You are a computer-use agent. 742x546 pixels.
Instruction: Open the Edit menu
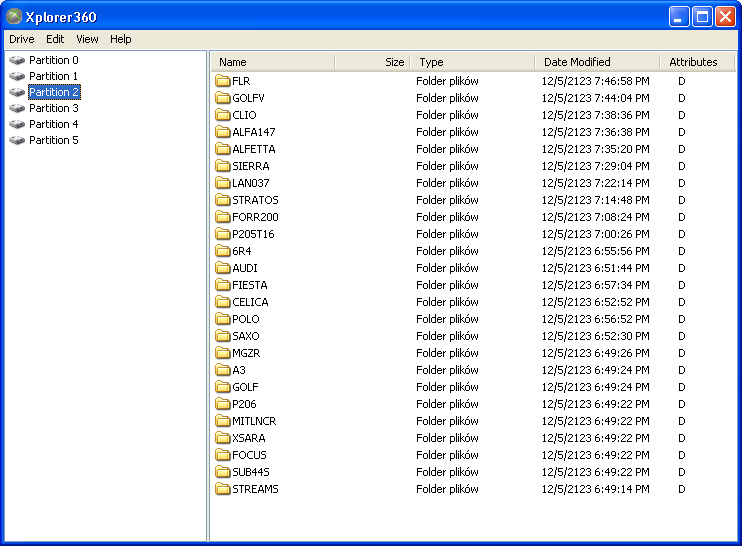(55, 39)
